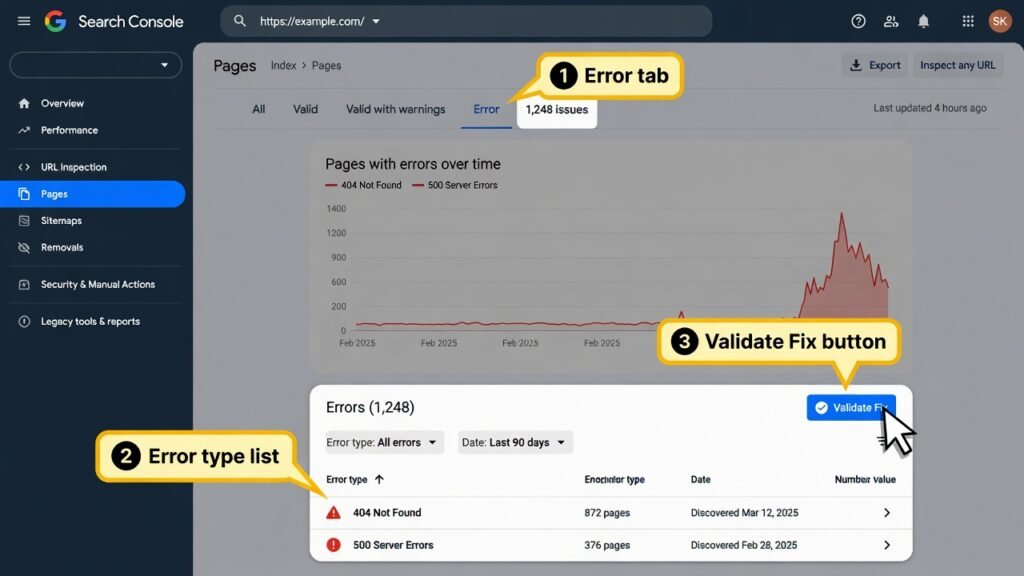Open Legacy tools & reports
The width and height of the screenshot is (1024, 576).
pos(90,321)
